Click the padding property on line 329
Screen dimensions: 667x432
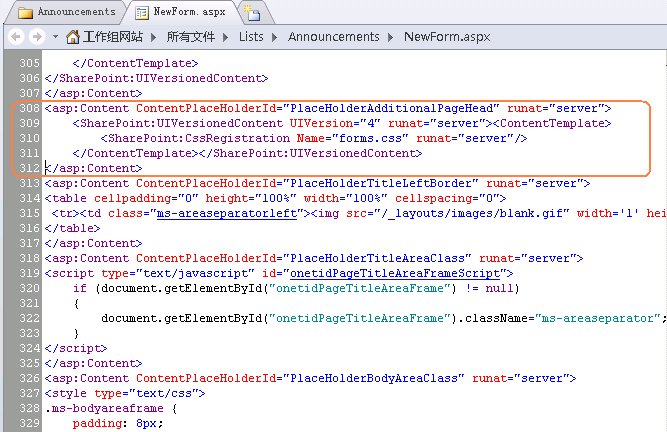coord(97,423)
